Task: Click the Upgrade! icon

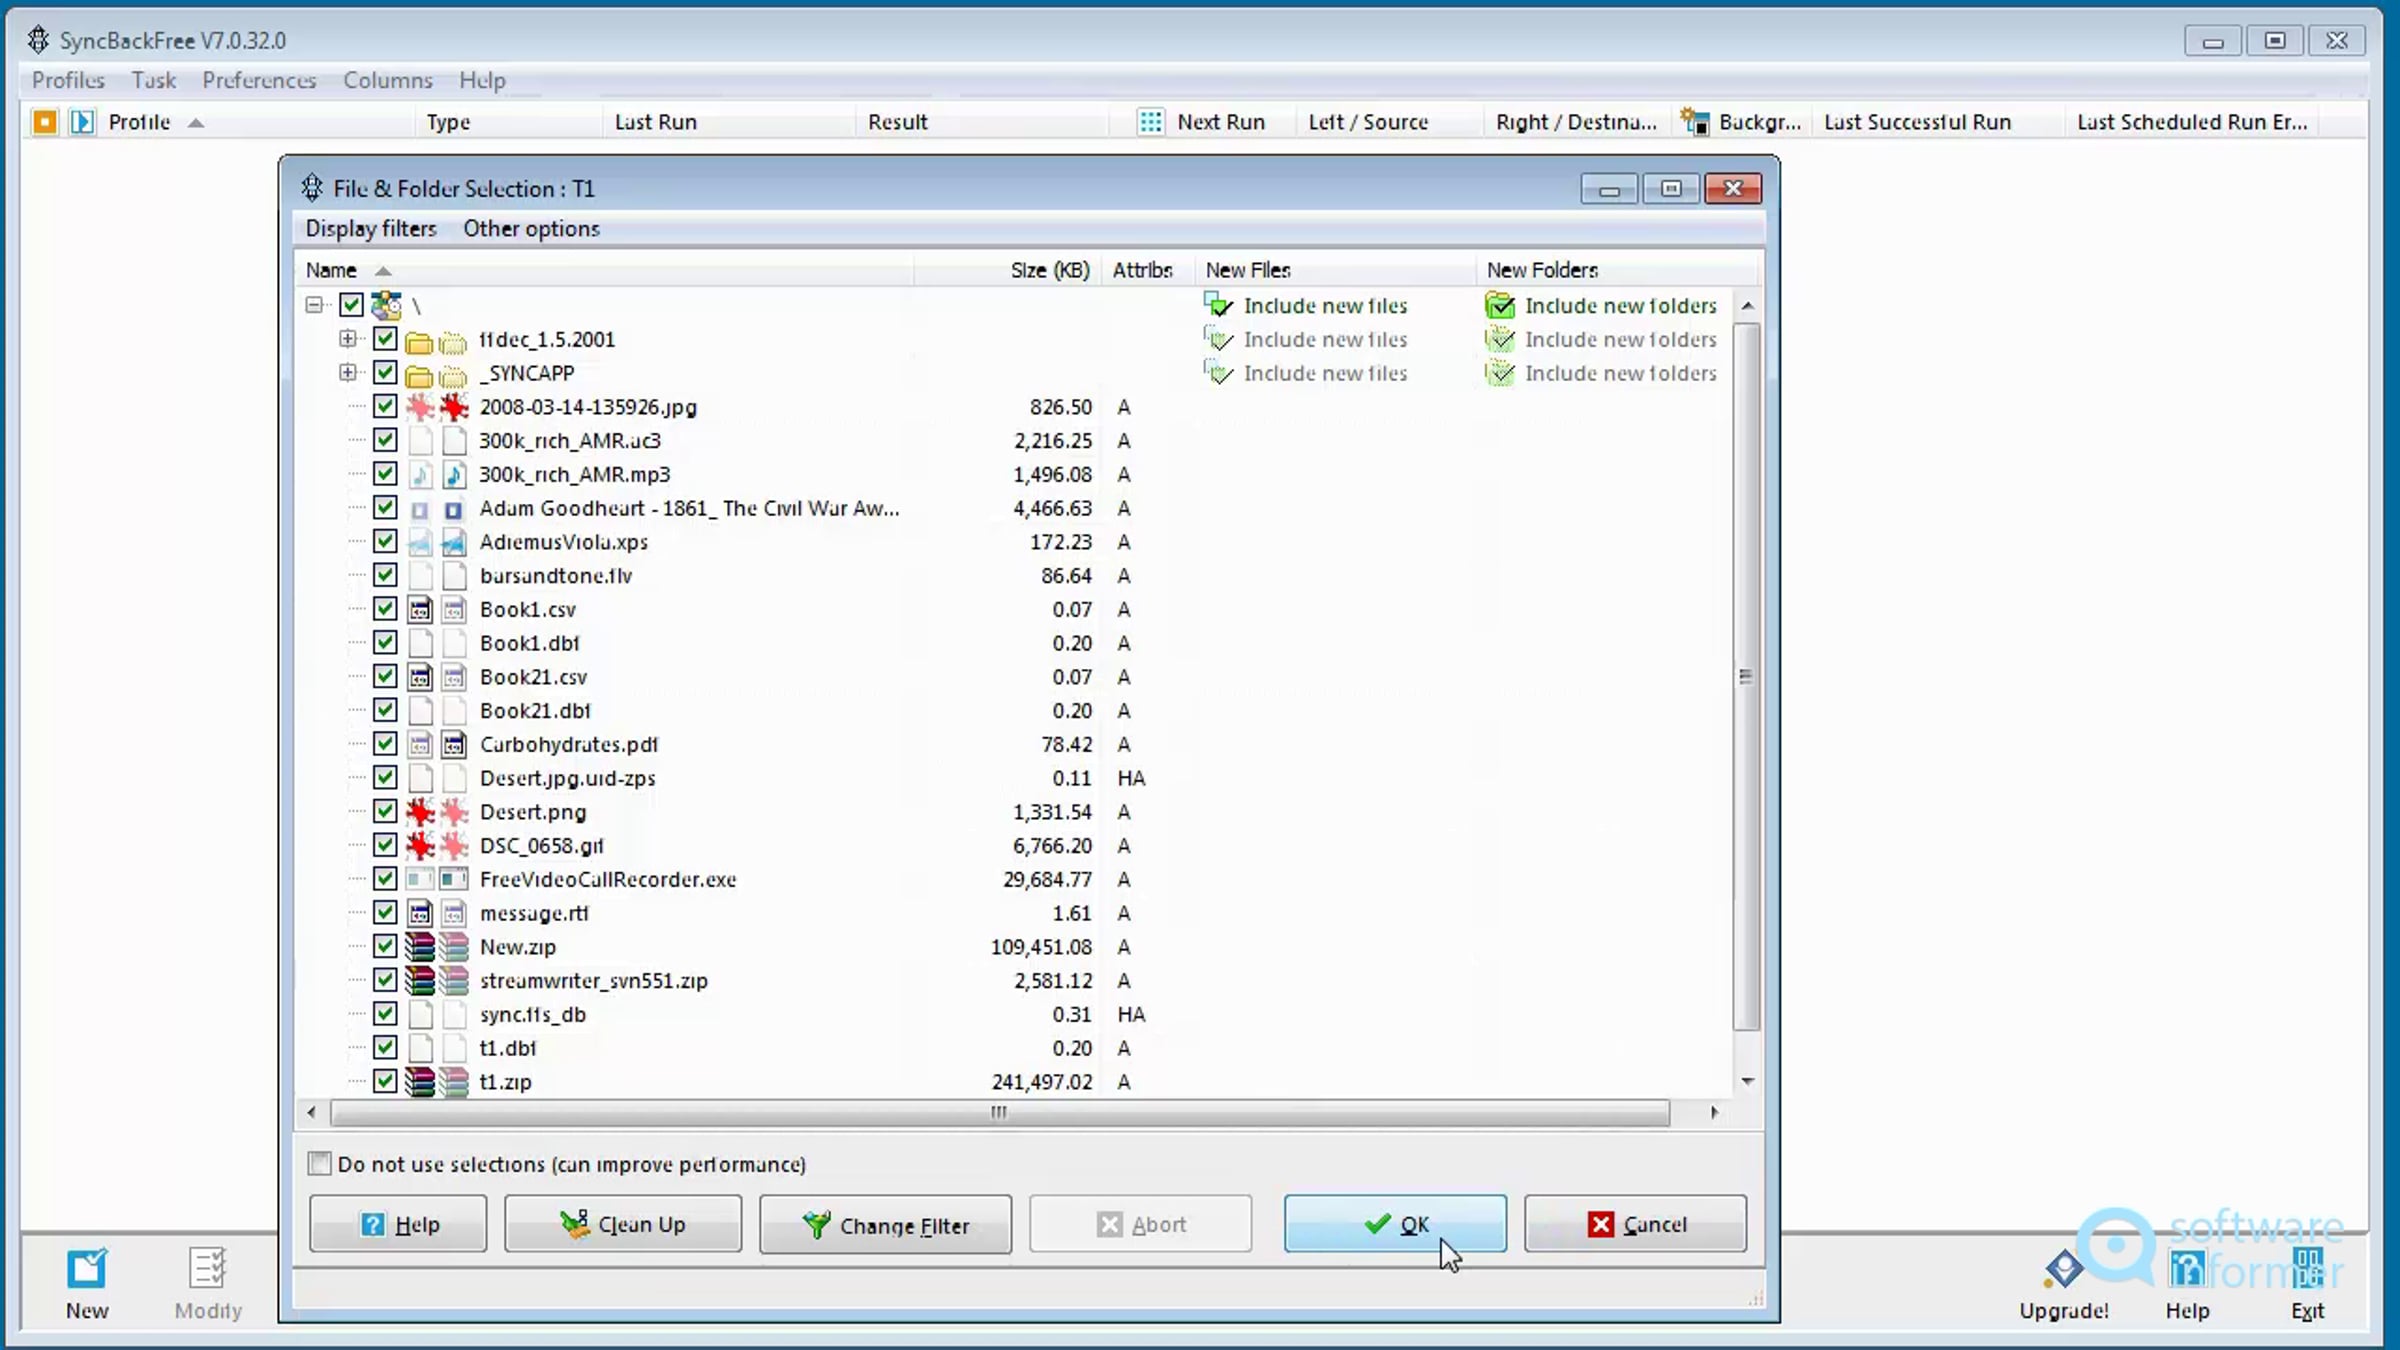Action: click(x=2063, y=1270)
